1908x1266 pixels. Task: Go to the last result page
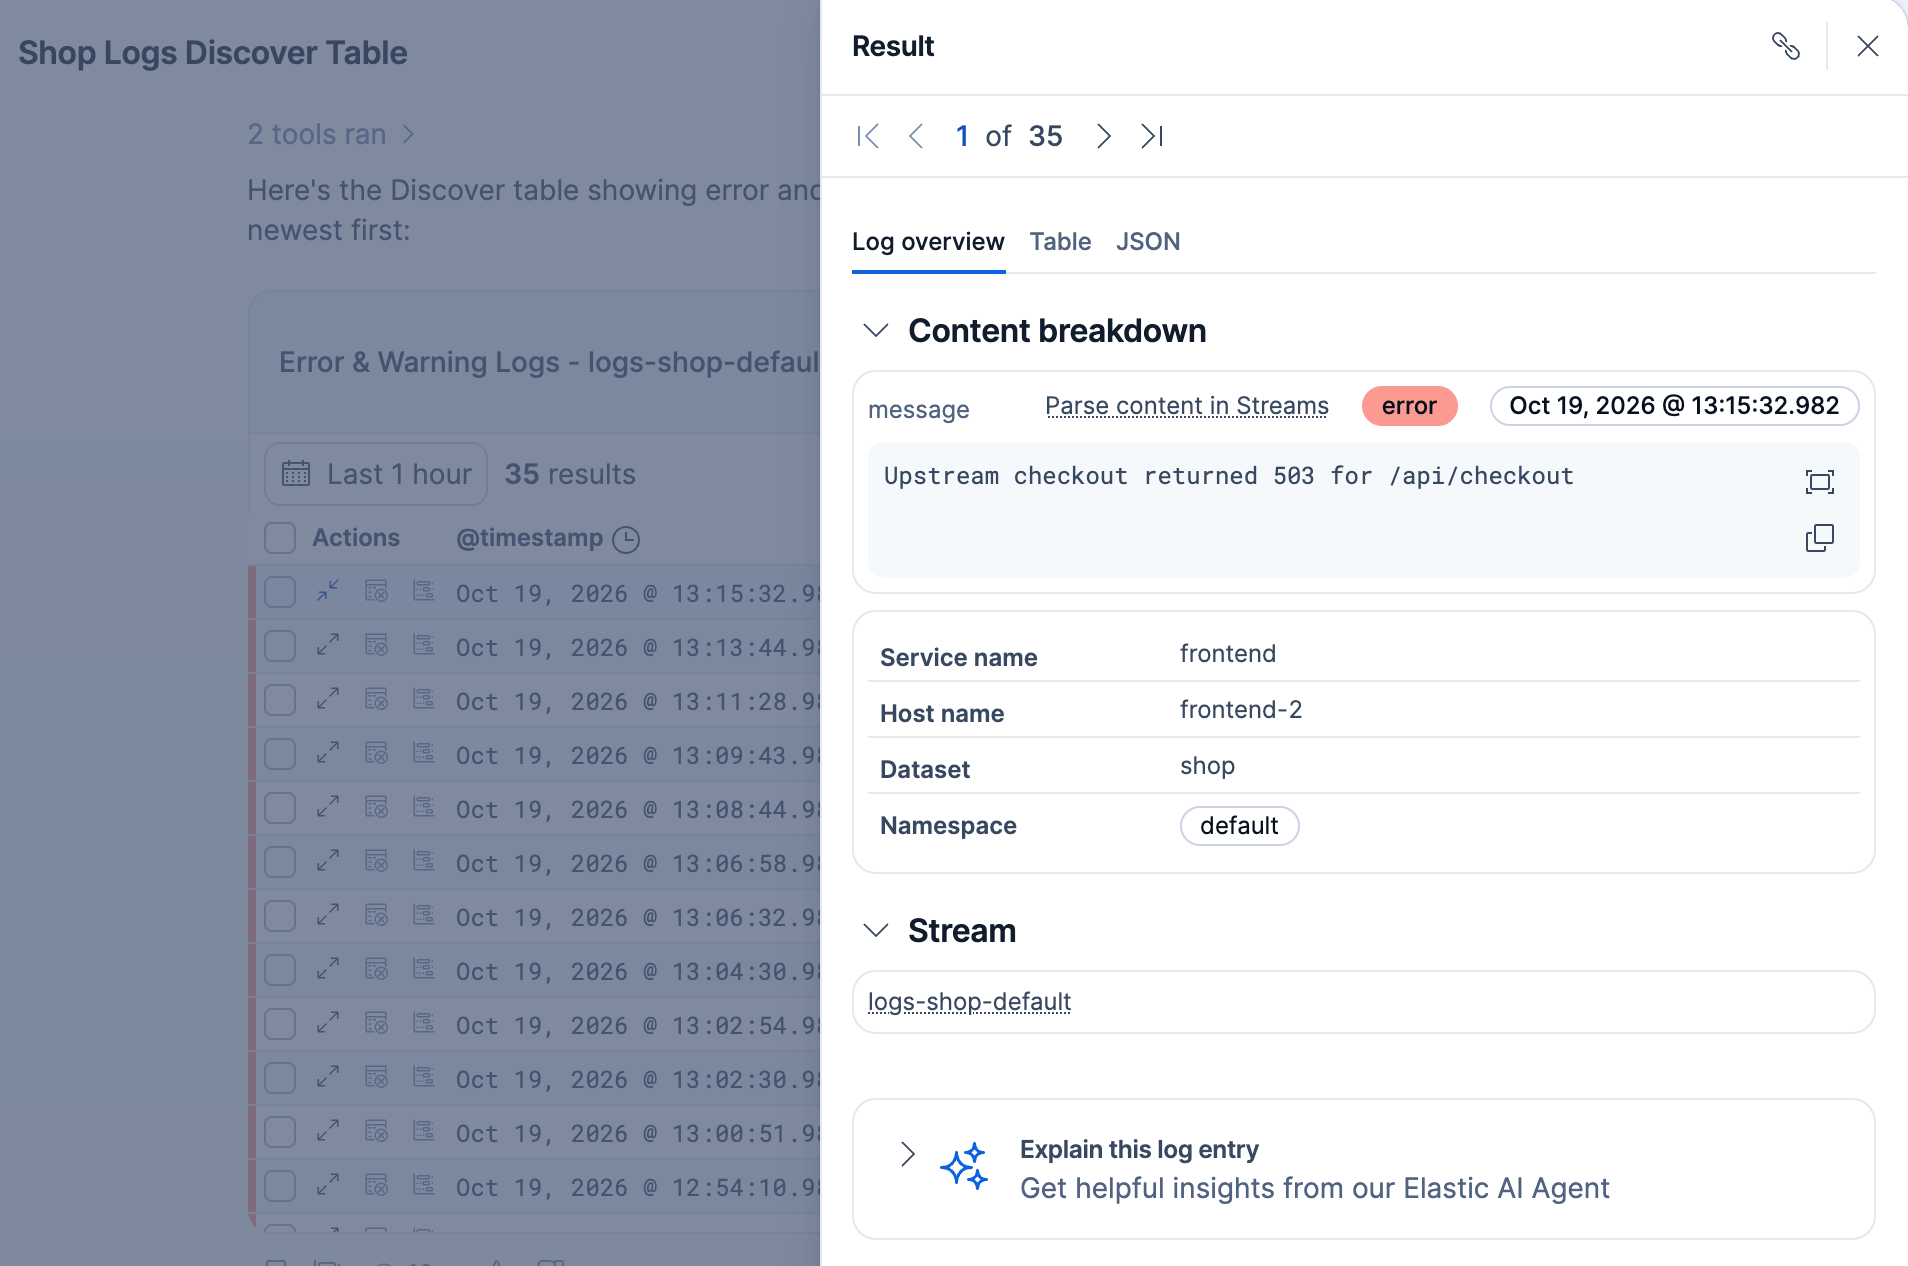click(1152, 136)
